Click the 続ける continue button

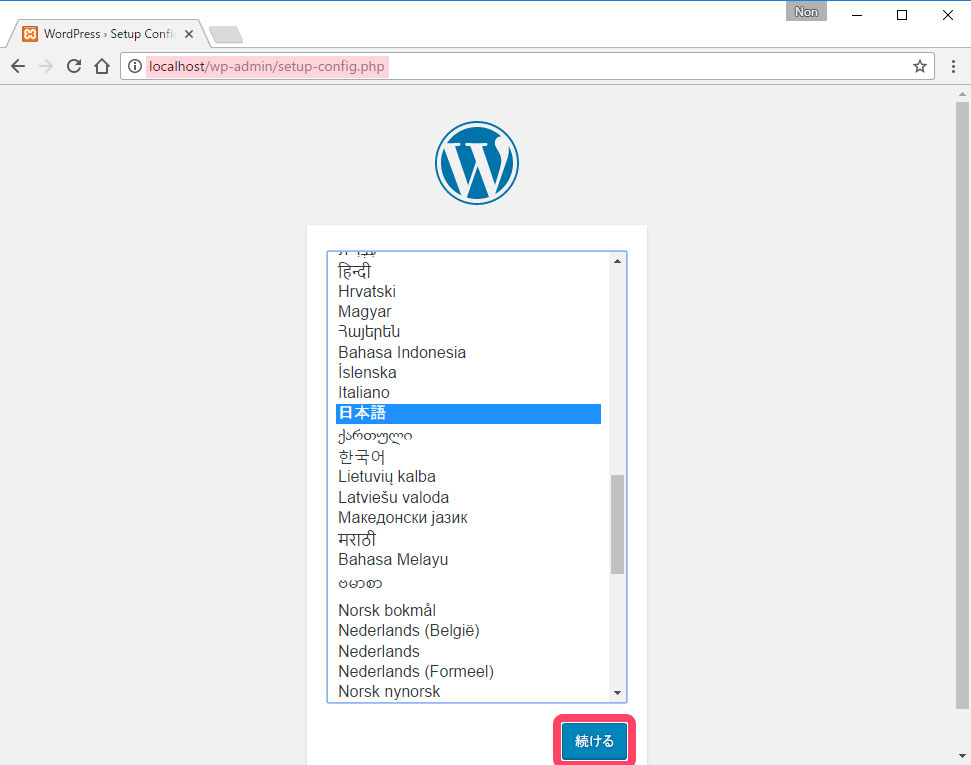pyautogui.click(x=594, y=741)
